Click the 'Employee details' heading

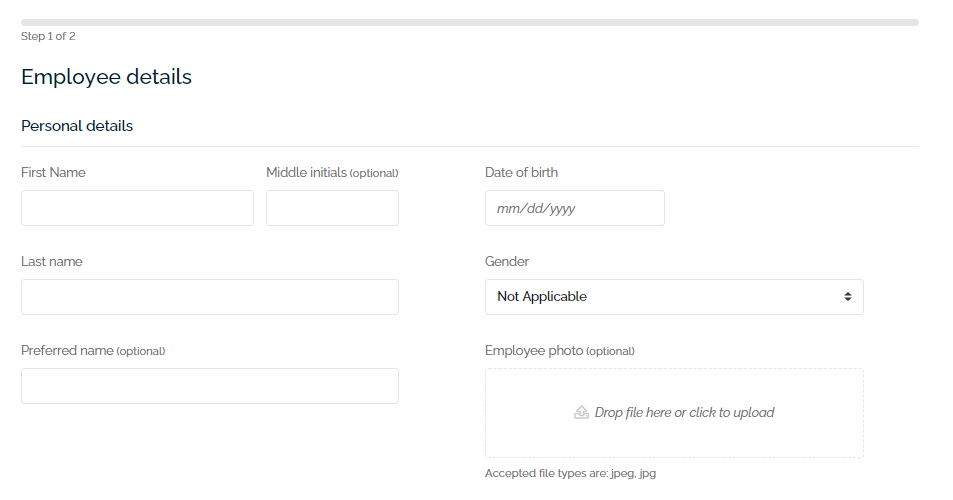[x=106, y=77]
